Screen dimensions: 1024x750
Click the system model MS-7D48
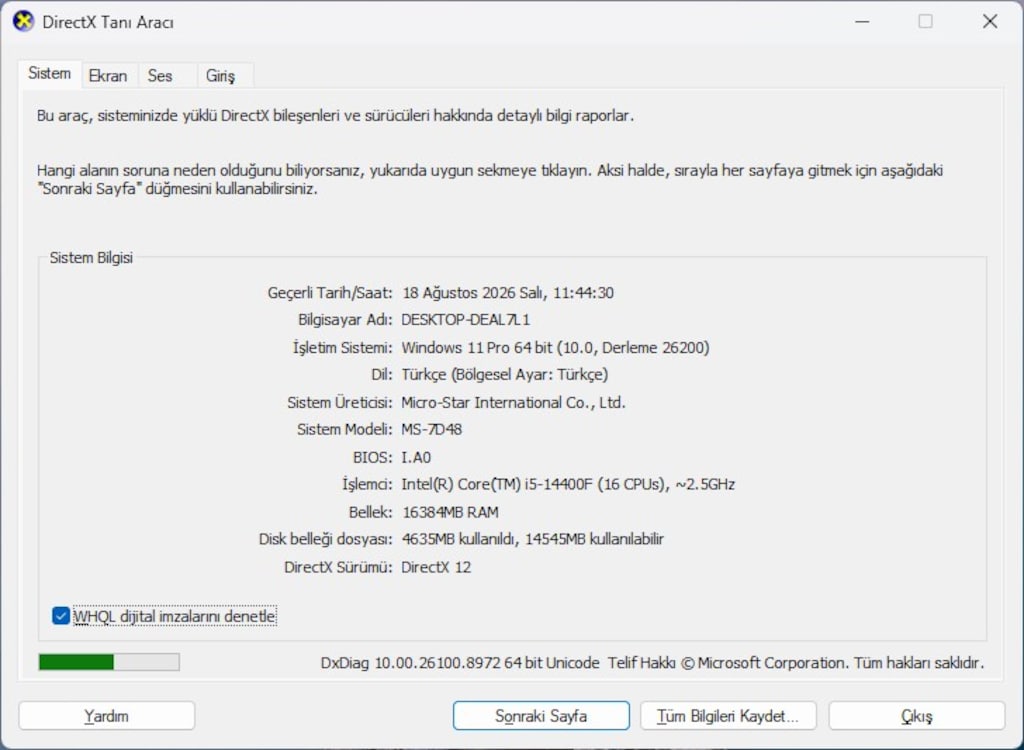coord(432,430)
